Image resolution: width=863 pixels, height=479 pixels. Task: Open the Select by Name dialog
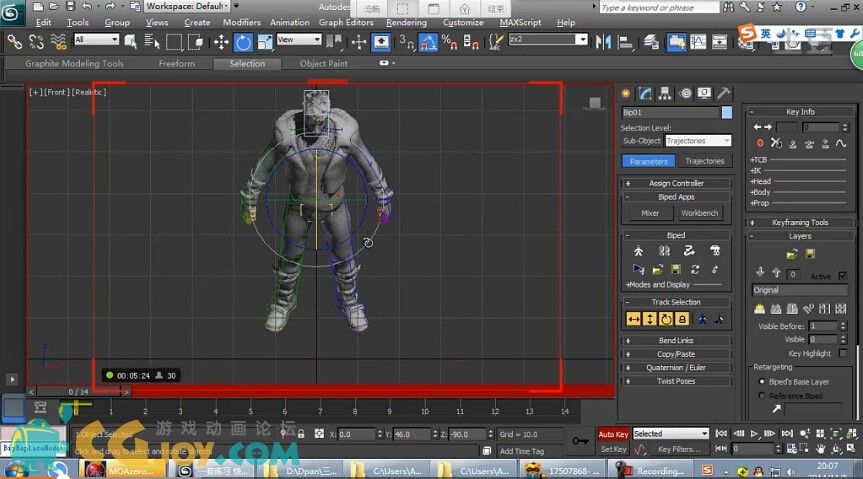(x=151, y=42)
